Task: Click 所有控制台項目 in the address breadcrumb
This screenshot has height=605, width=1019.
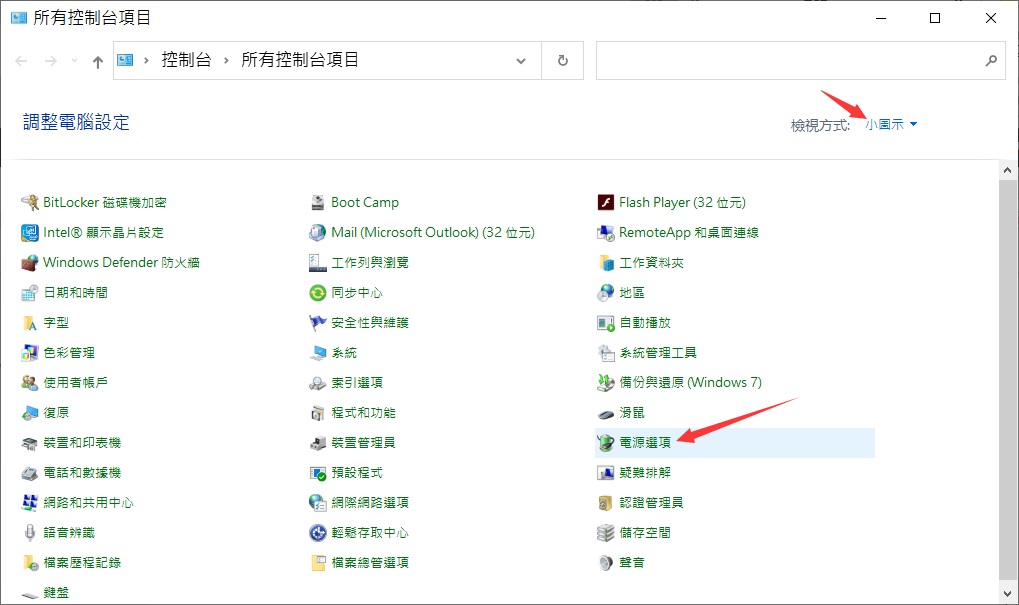Action: [300, 60]
